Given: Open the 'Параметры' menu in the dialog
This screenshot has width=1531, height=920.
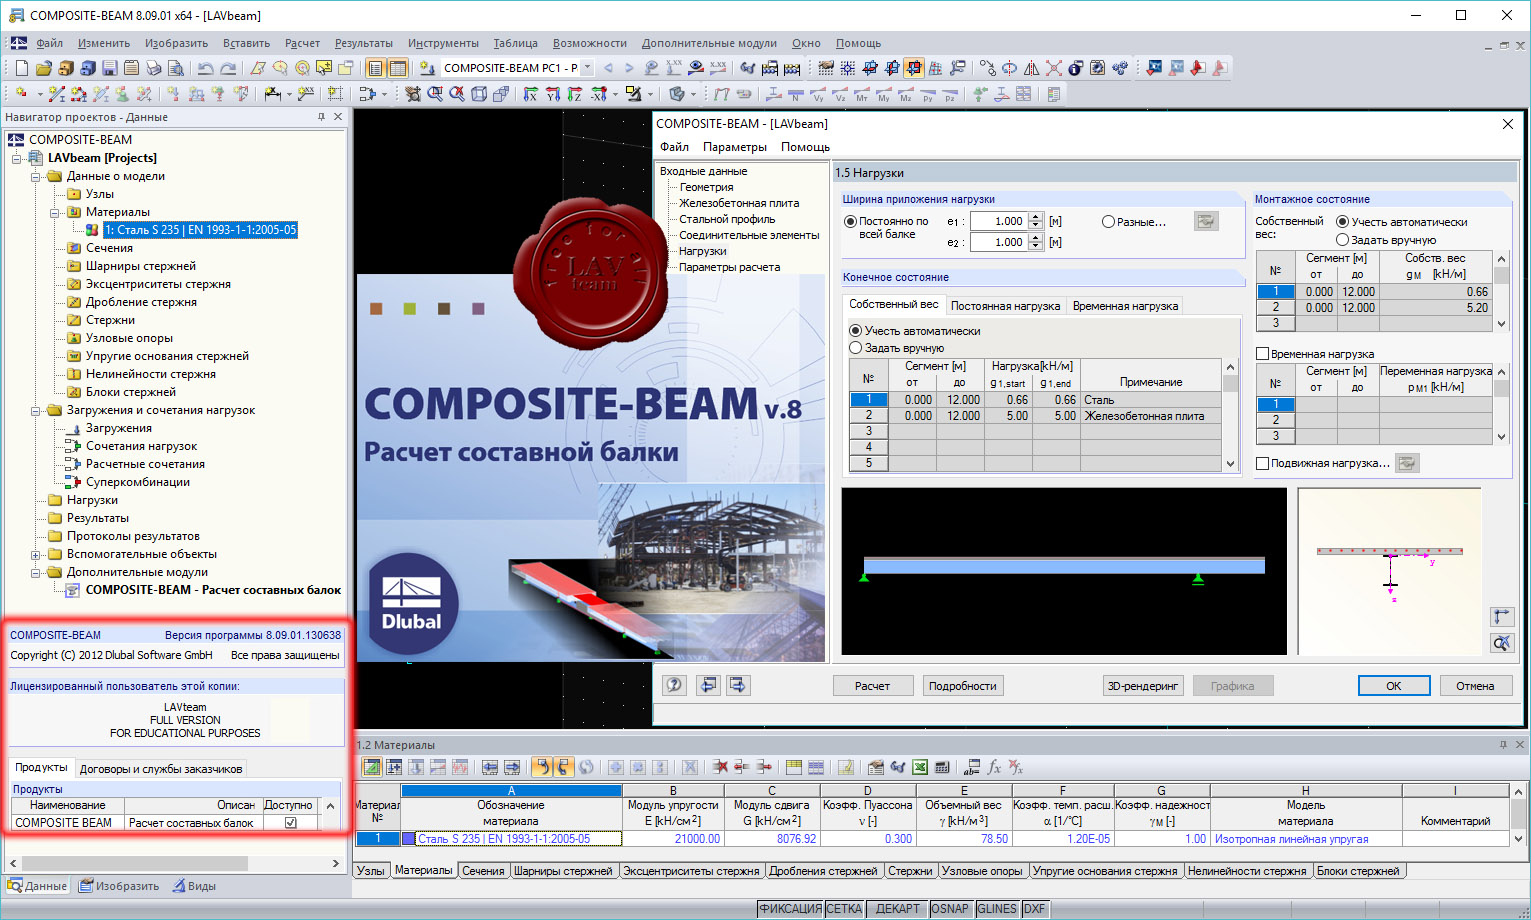Looking at the screenshot, I should 735,147.
